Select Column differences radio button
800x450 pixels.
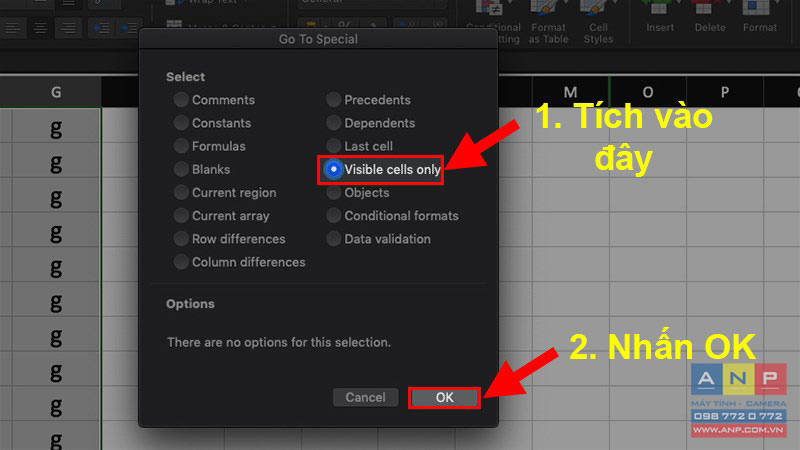click(181, 262)
